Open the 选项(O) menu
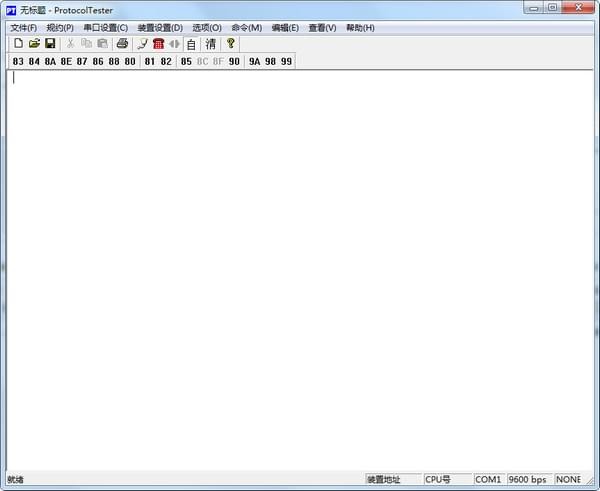 click(x=207, y=28)
